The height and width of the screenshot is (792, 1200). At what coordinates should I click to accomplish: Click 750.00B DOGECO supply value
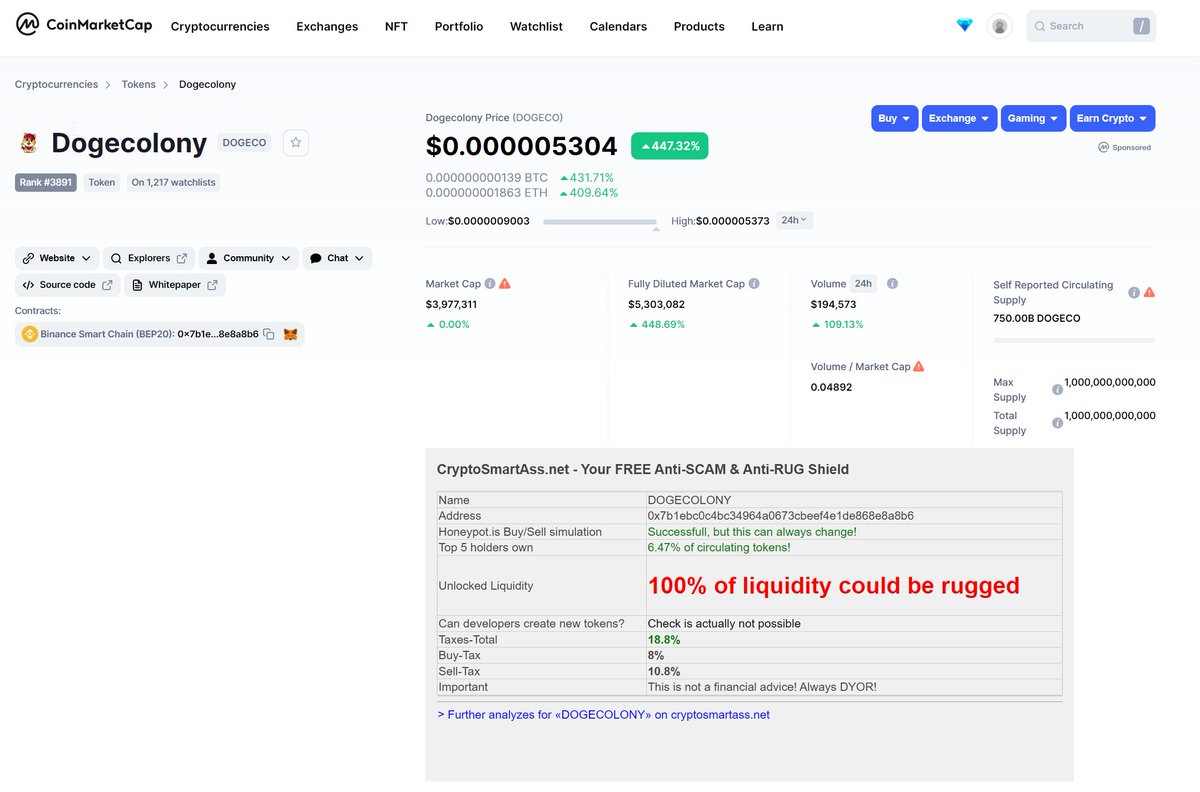(x=1037, y=318)
